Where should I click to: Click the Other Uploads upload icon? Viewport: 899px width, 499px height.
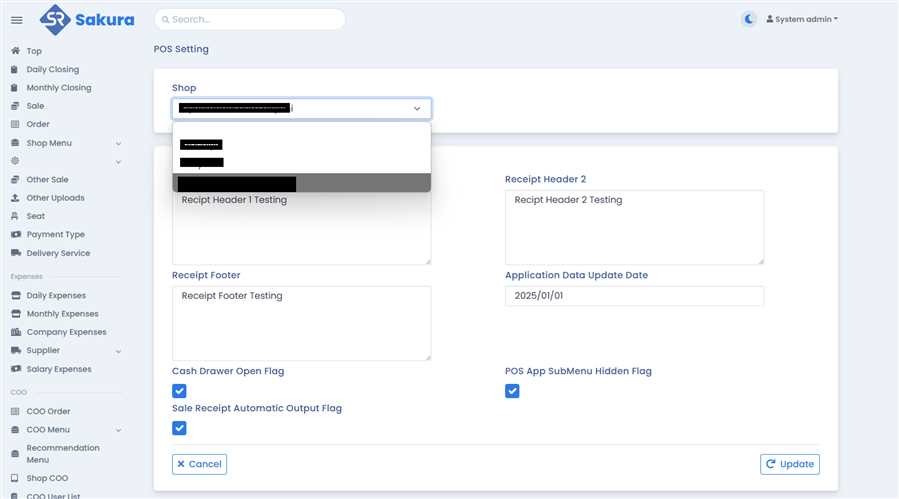pyautogui.click(x=15, y=198)
